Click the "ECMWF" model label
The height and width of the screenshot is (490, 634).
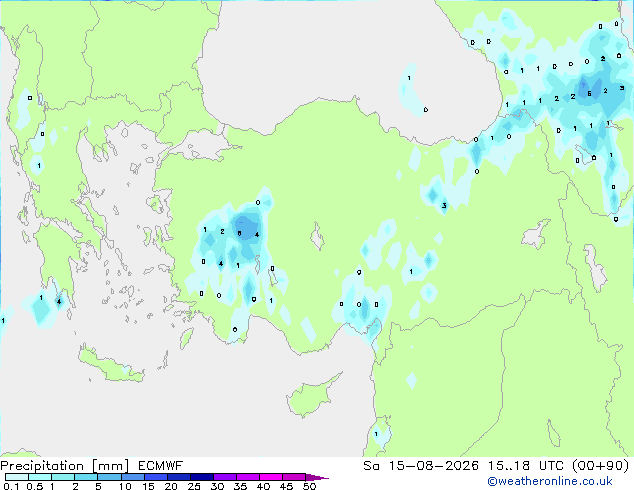[x=161, y=466]
